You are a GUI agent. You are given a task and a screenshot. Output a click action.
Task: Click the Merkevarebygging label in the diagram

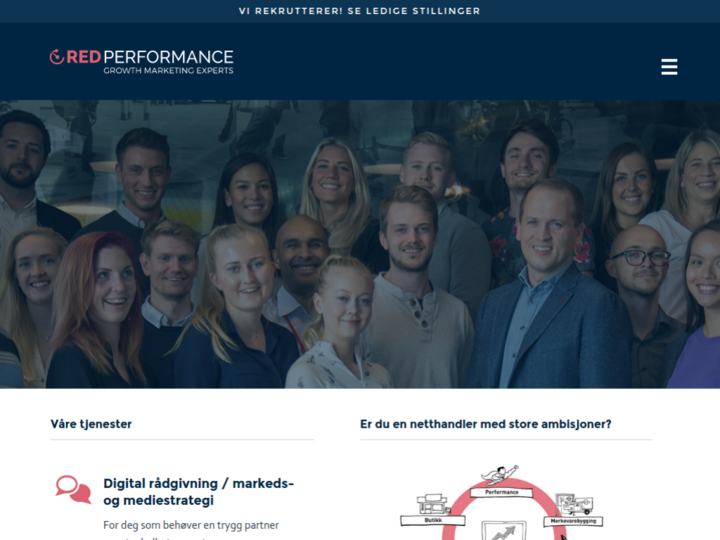[x=573, y=521]
